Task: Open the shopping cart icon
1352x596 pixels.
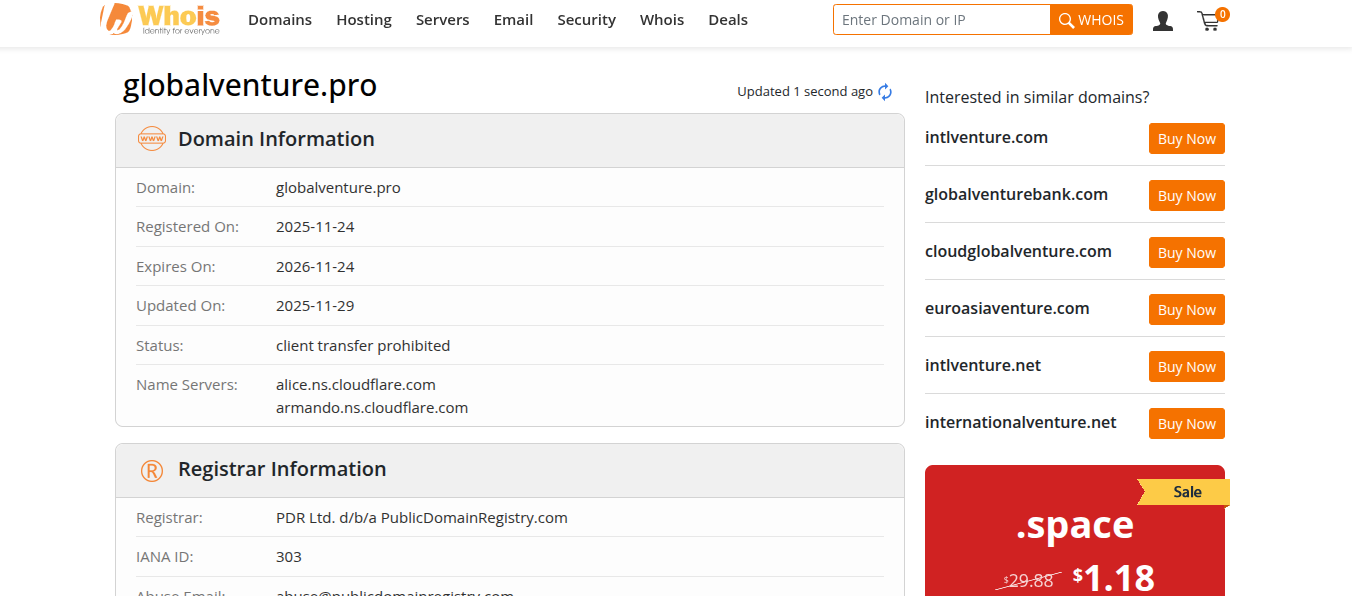Action: pyautogui.click(x=1210, y=20)
